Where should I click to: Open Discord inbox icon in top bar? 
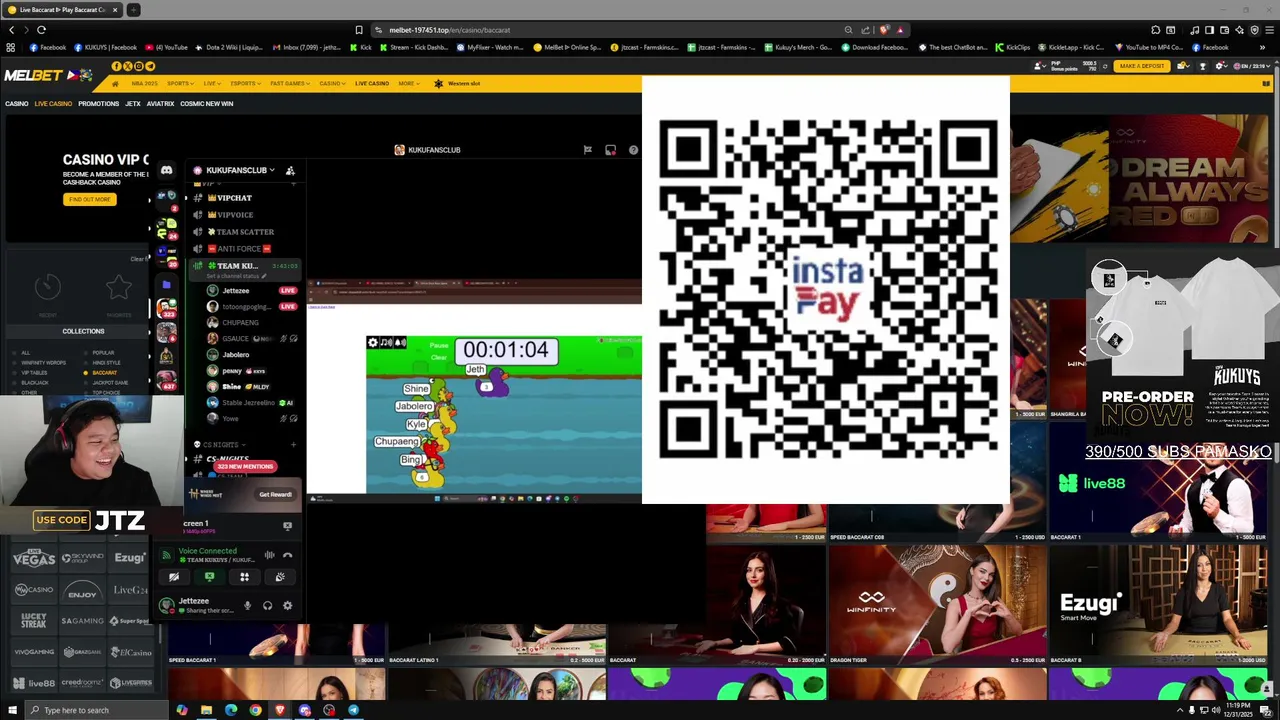point(610,150)
